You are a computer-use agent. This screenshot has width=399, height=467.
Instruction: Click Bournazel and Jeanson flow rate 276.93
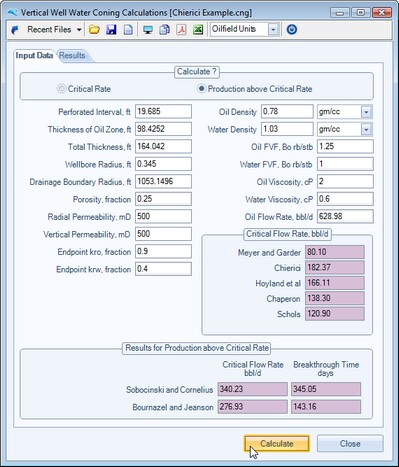point(252,407)
